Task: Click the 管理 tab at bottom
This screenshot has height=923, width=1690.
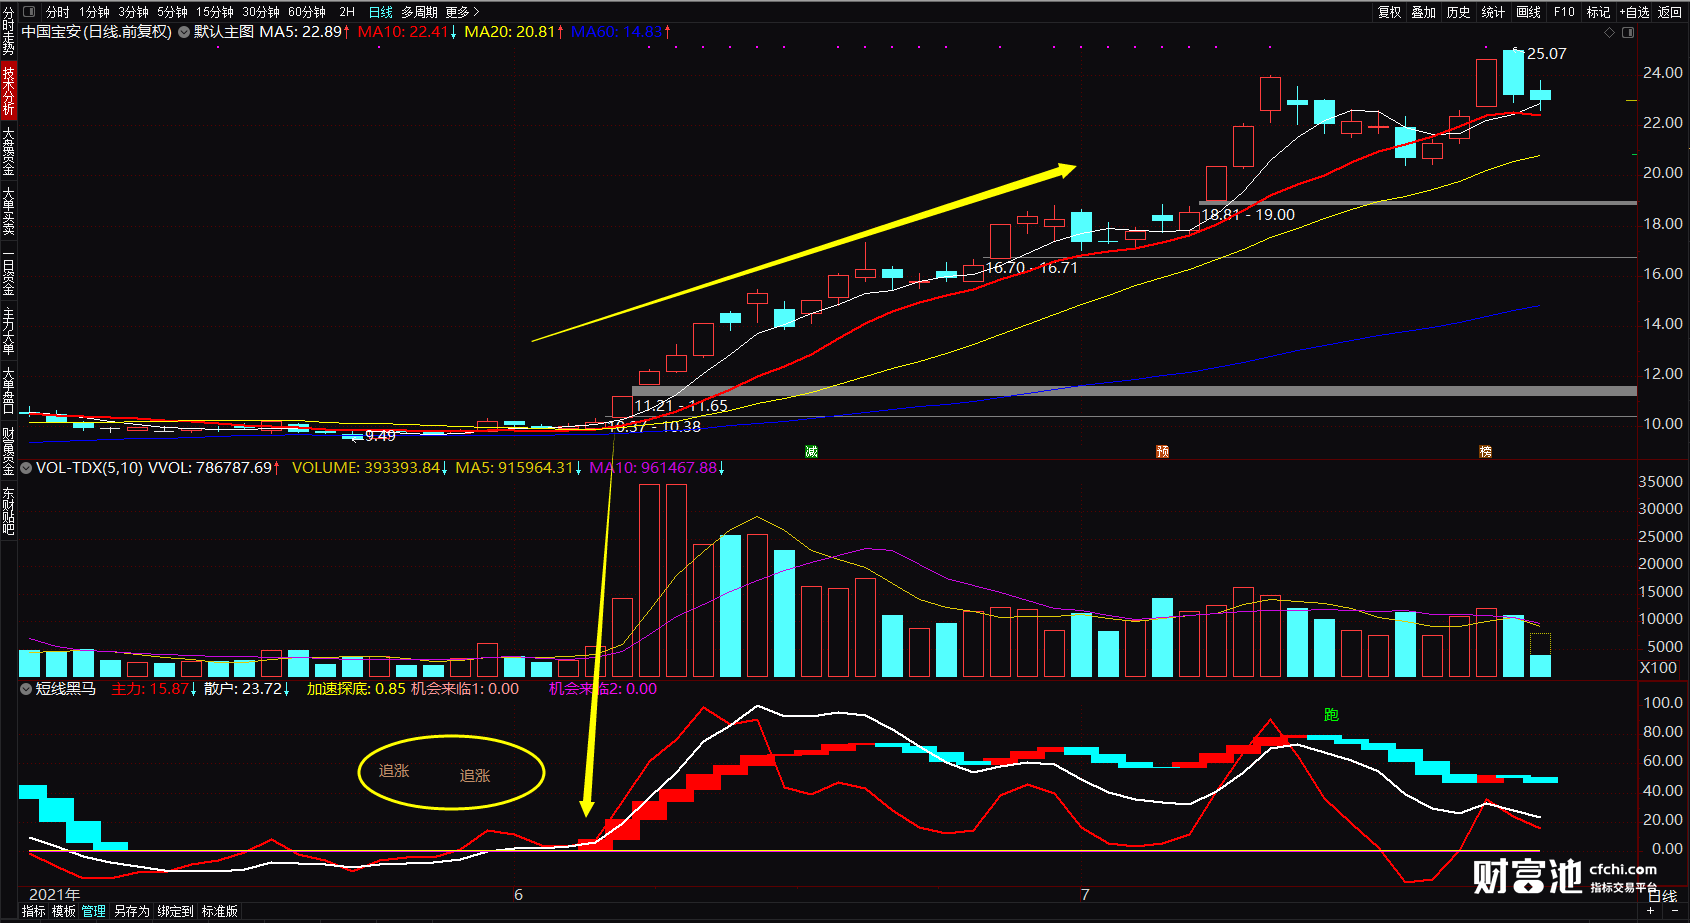Action: 94,911
